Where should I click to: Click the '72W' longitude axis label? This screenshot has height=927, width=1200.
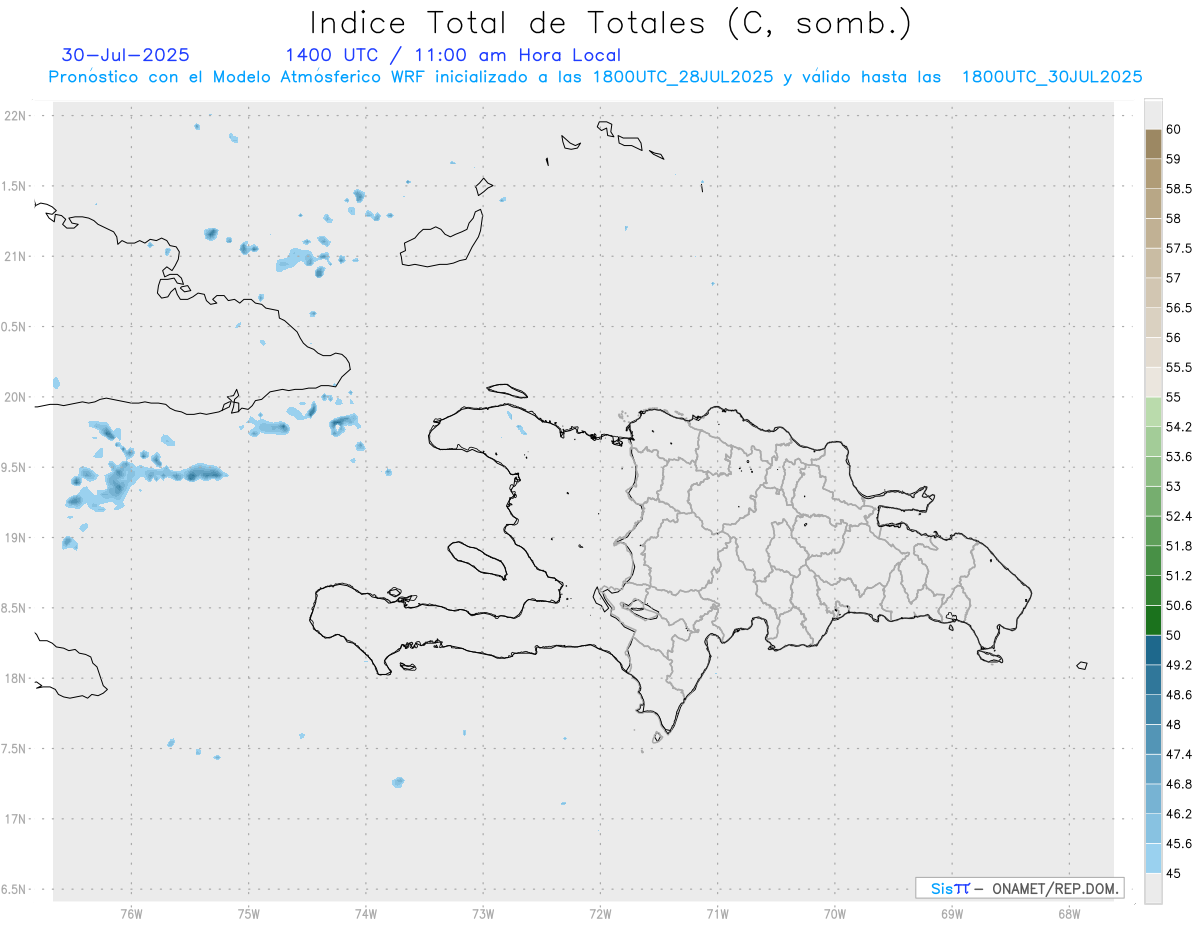pos(600,913)
